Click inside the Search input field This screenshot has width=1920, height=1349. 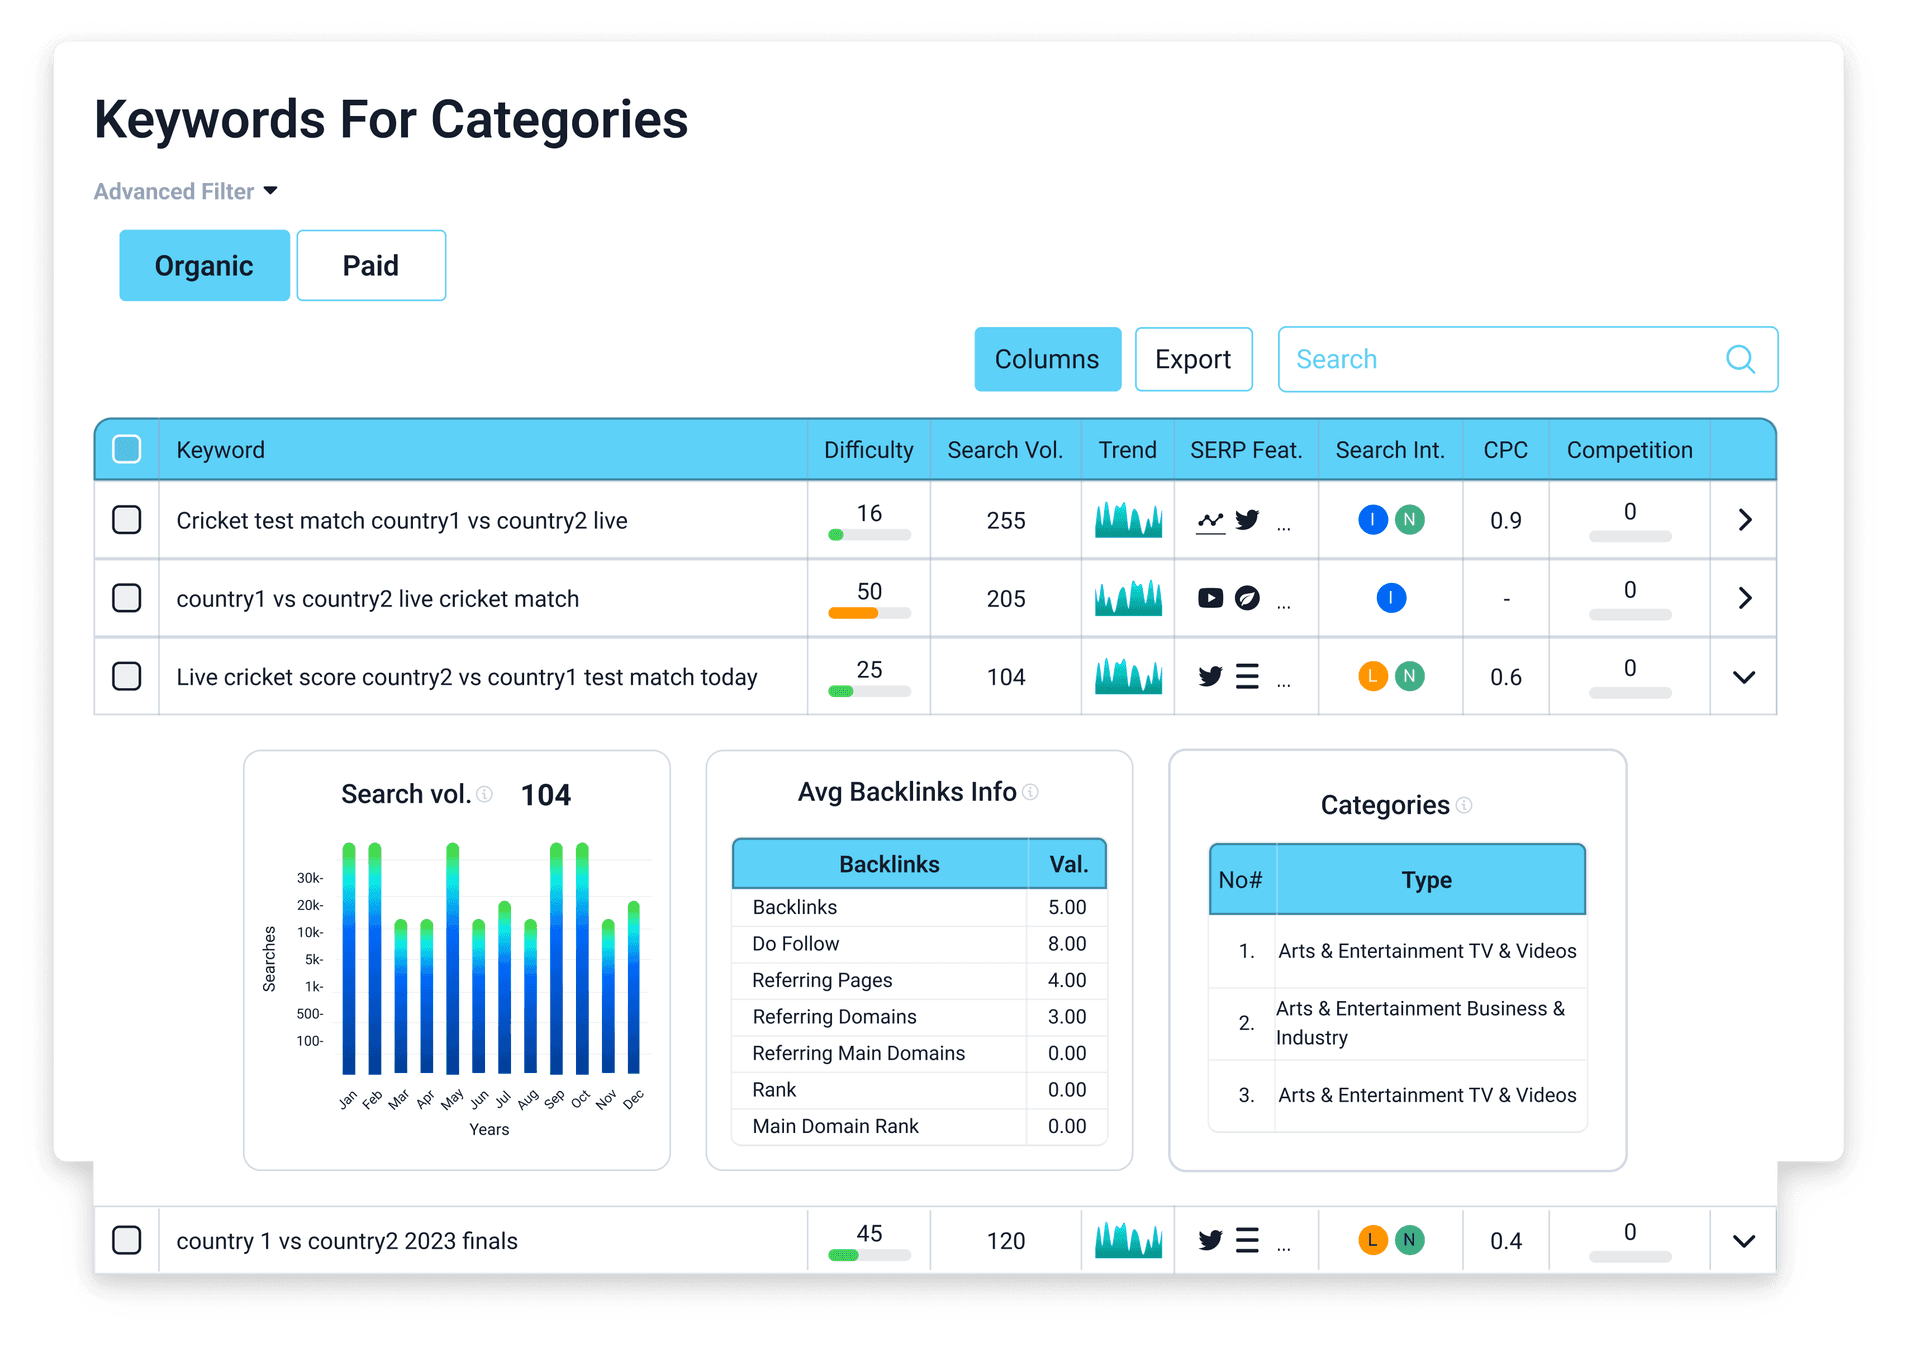tap(1500, 359)
